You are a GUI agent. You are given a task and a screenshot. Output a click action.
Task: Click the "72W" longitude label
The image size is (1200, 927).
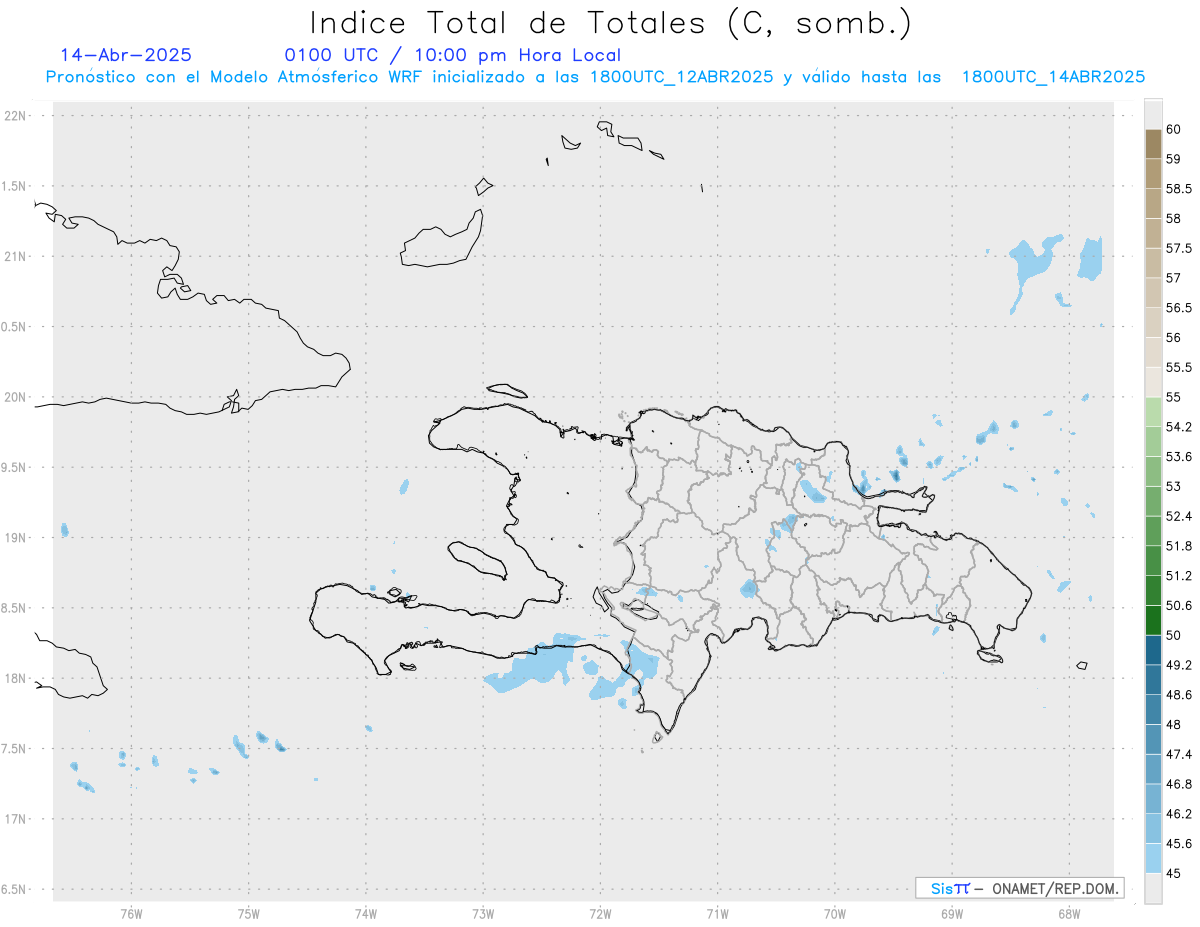point(600,914)
